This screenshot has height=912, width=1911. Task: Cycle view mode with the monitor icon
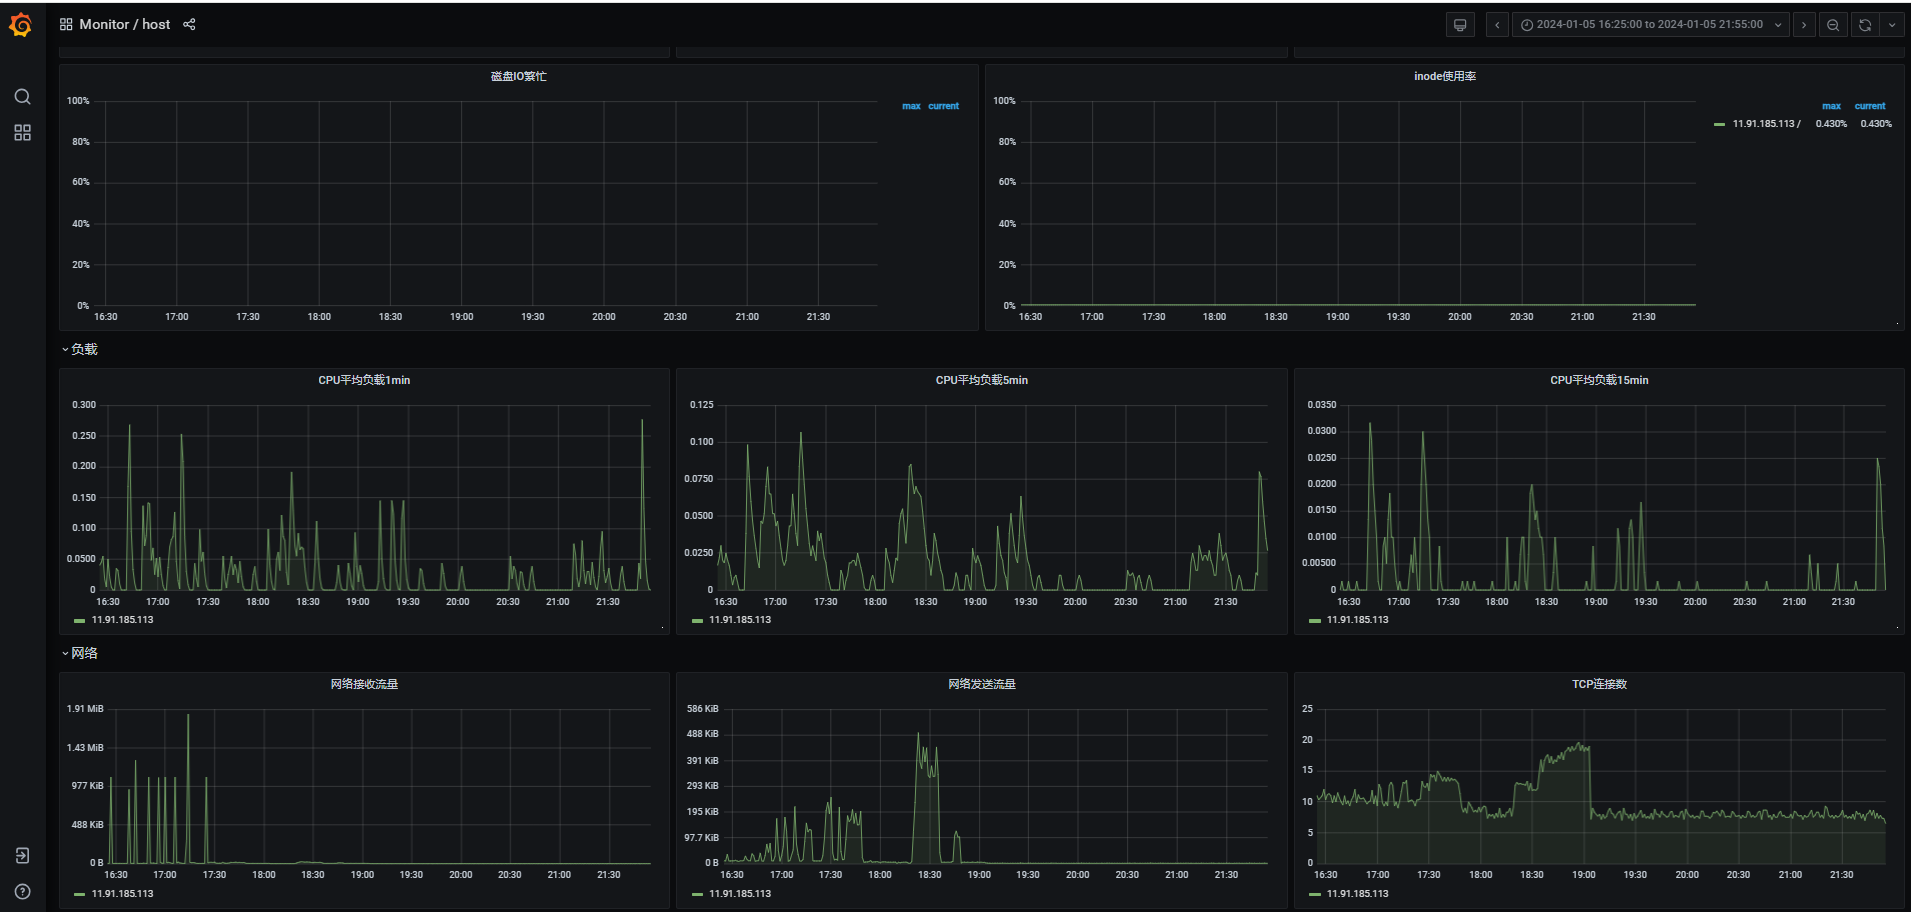[1460, 25]
